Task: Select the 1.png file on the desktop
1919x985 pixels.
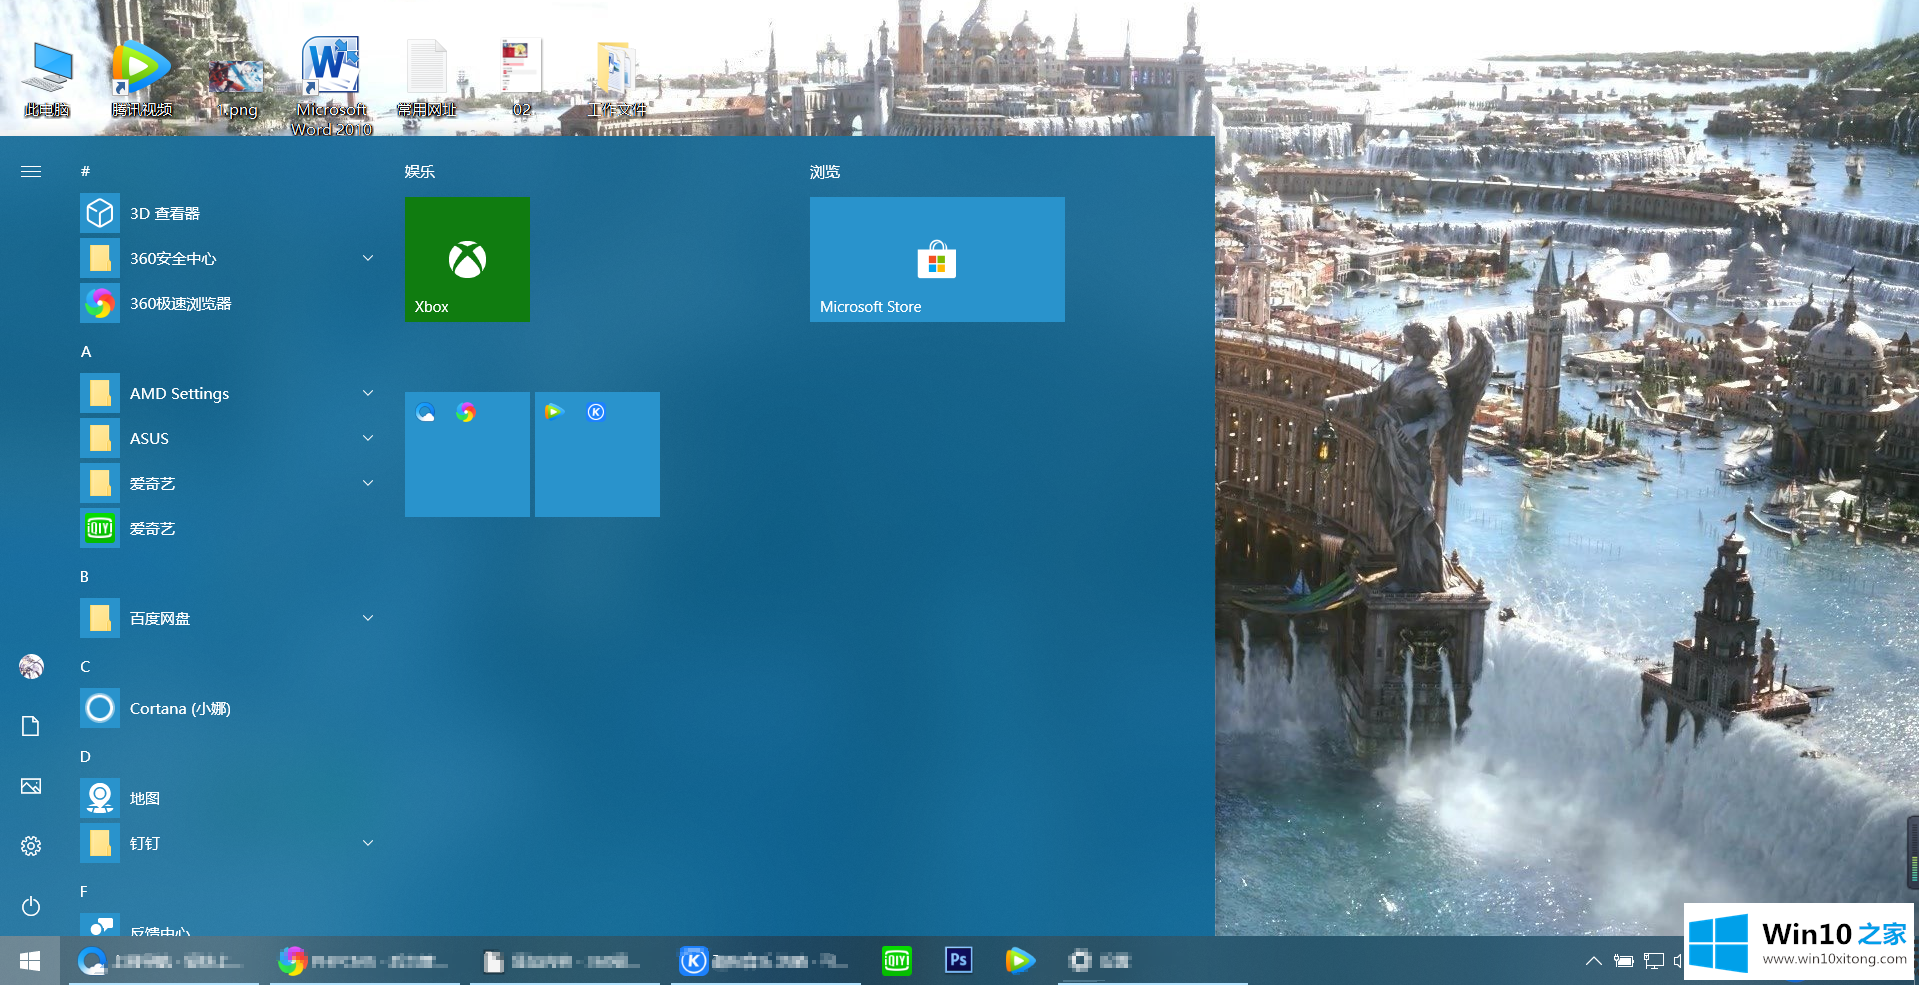Action: 236,88
